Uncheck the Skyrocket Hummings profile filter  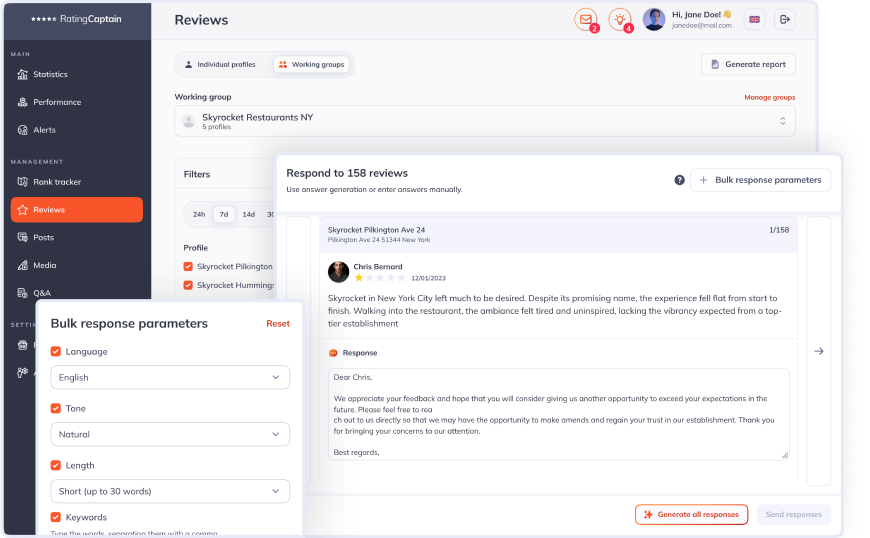coord(188,285)
